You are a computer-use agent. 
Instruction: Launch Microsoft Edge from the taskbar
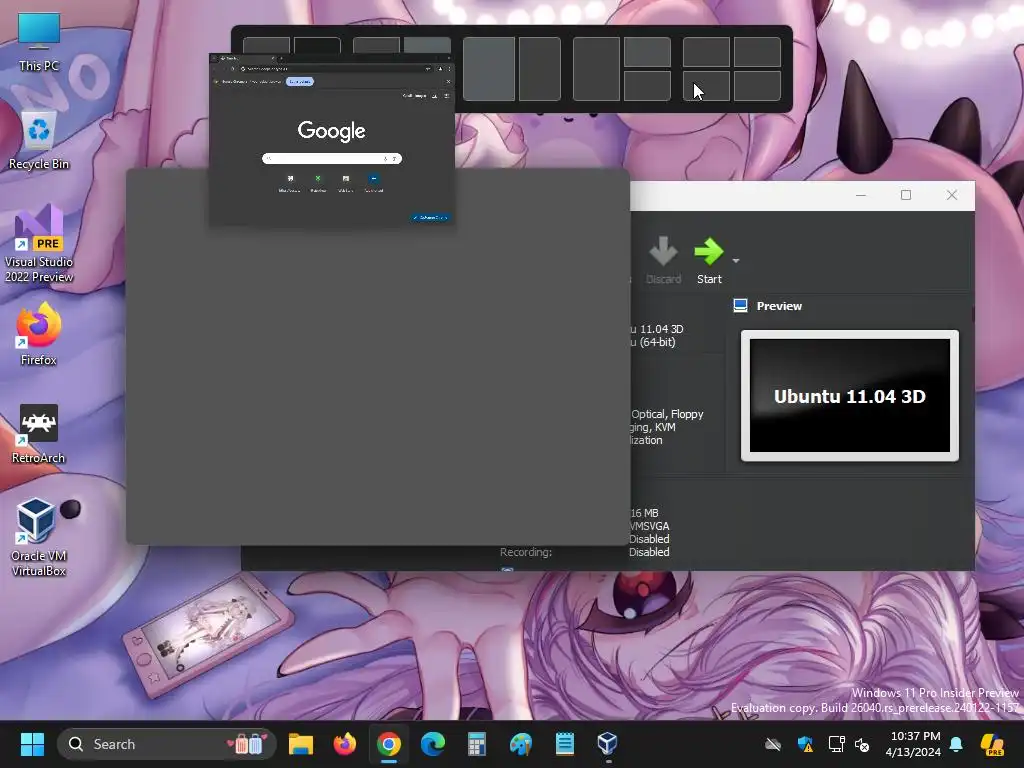click(x=432, y=744)
